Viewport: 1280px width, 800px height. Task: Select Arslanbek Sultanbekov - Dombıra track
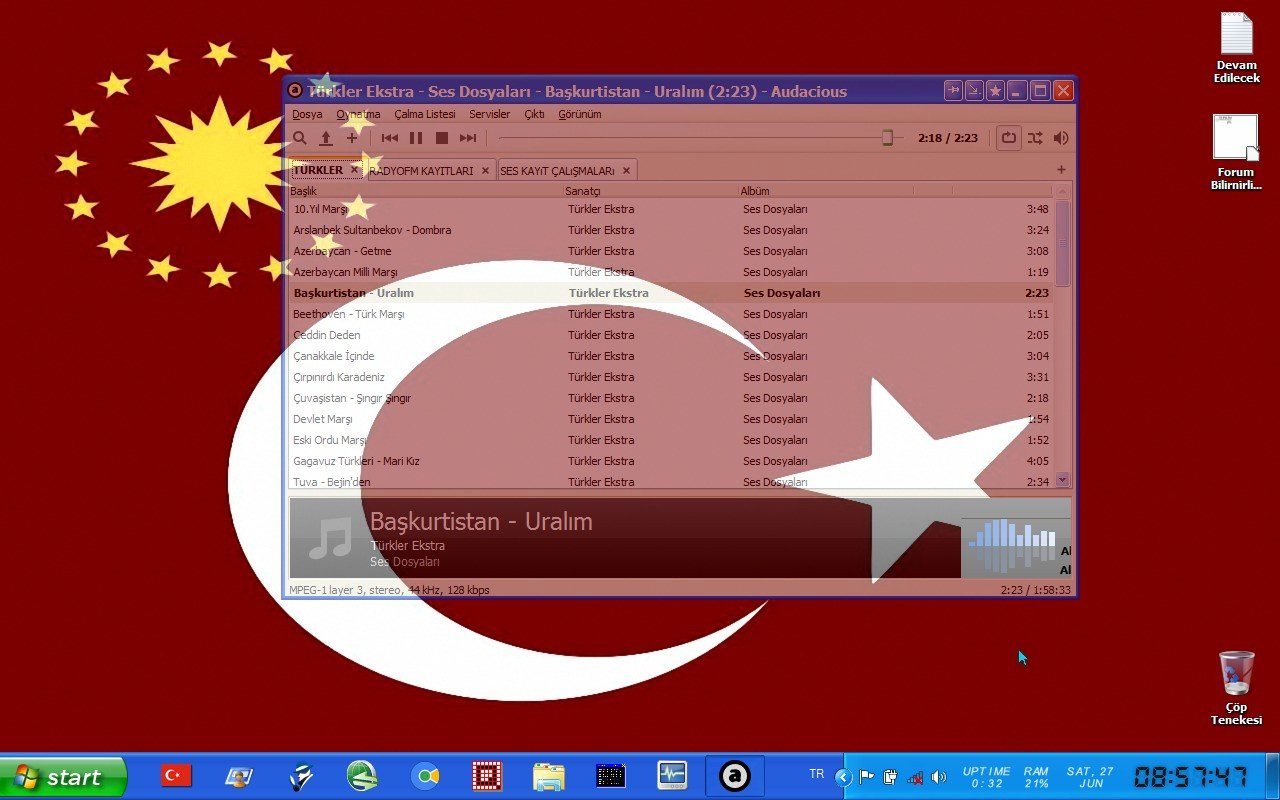[x=671, y=230]
